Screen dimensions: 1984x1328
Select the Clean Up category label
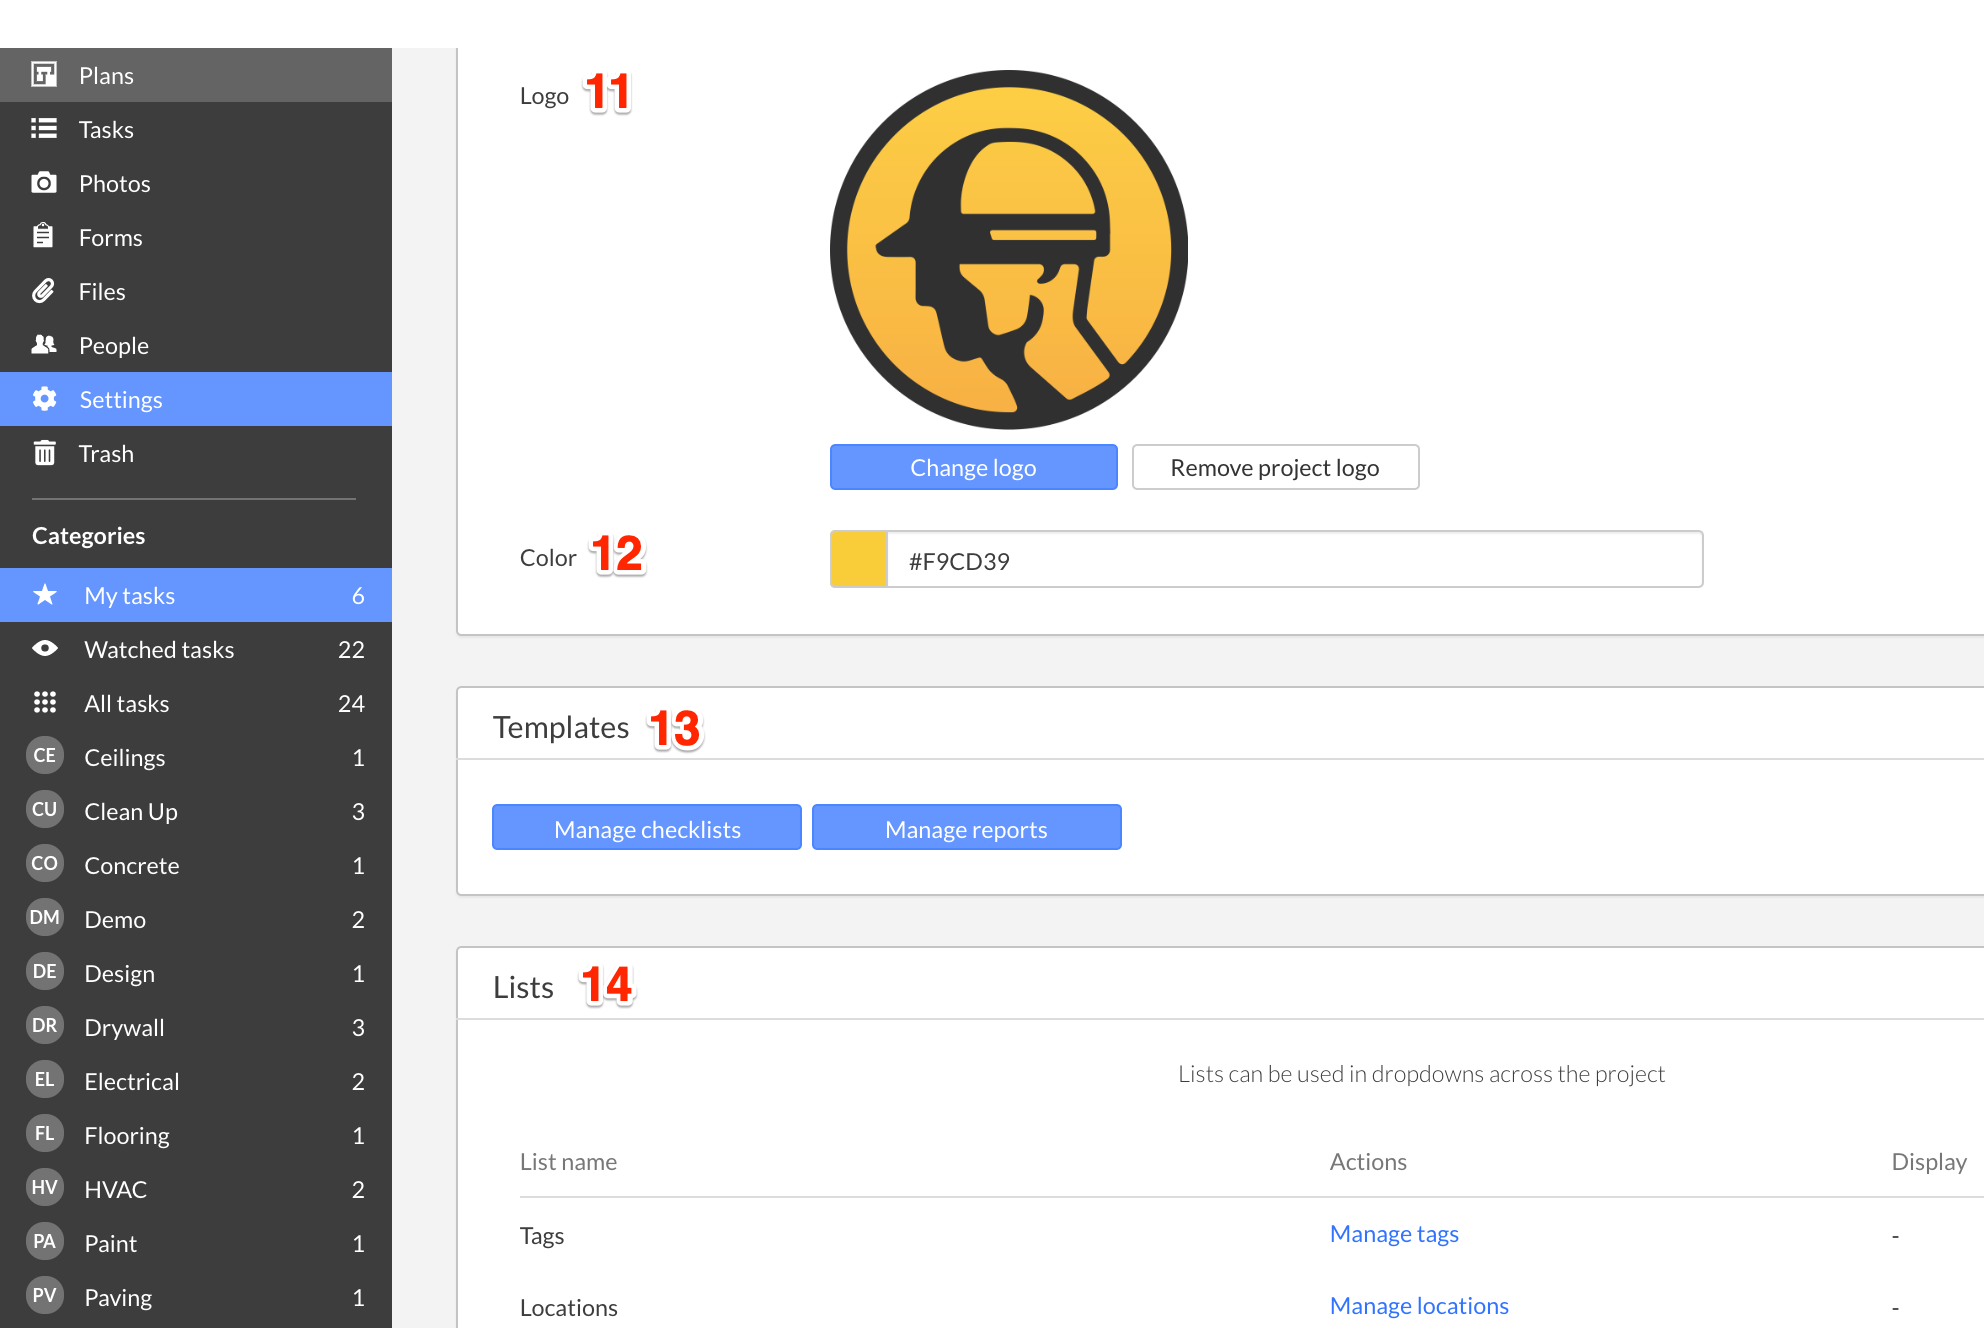click(x=131, y=811)
